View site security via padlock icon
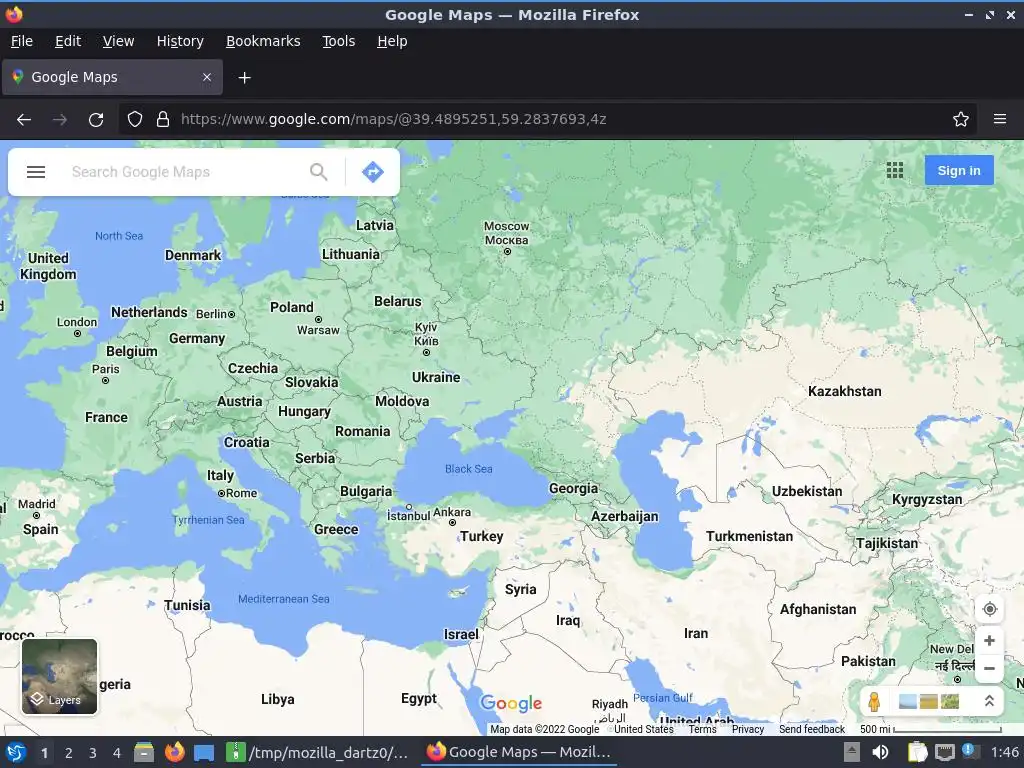This screenshot has height=768, width=1024. pos(163,120)
